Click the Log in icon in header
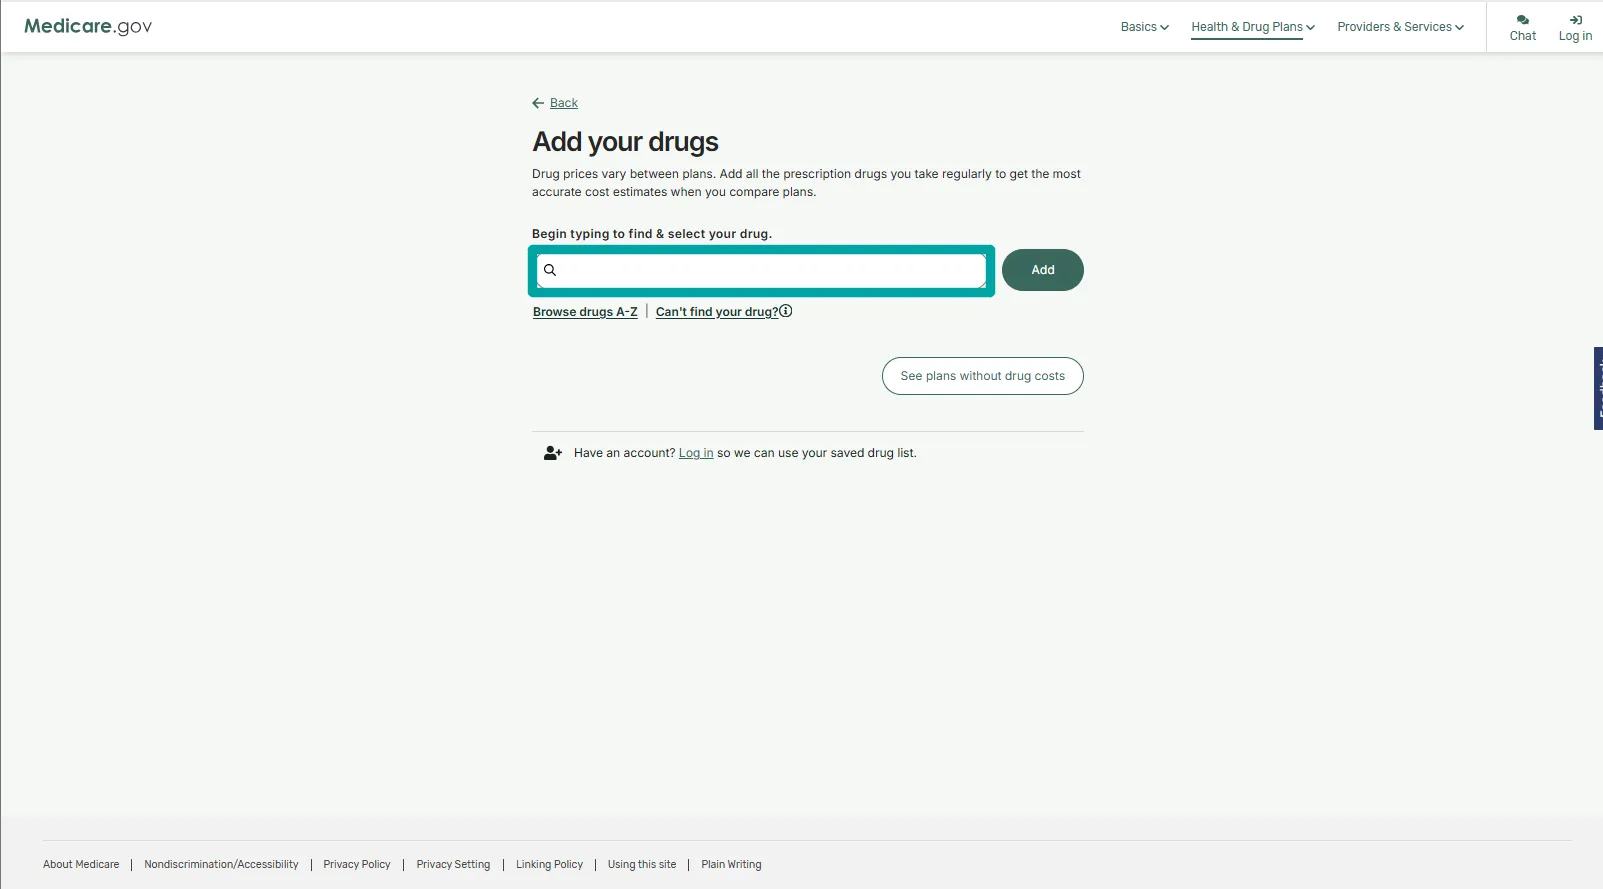Screen dimensions: 1603x889 1575,20
